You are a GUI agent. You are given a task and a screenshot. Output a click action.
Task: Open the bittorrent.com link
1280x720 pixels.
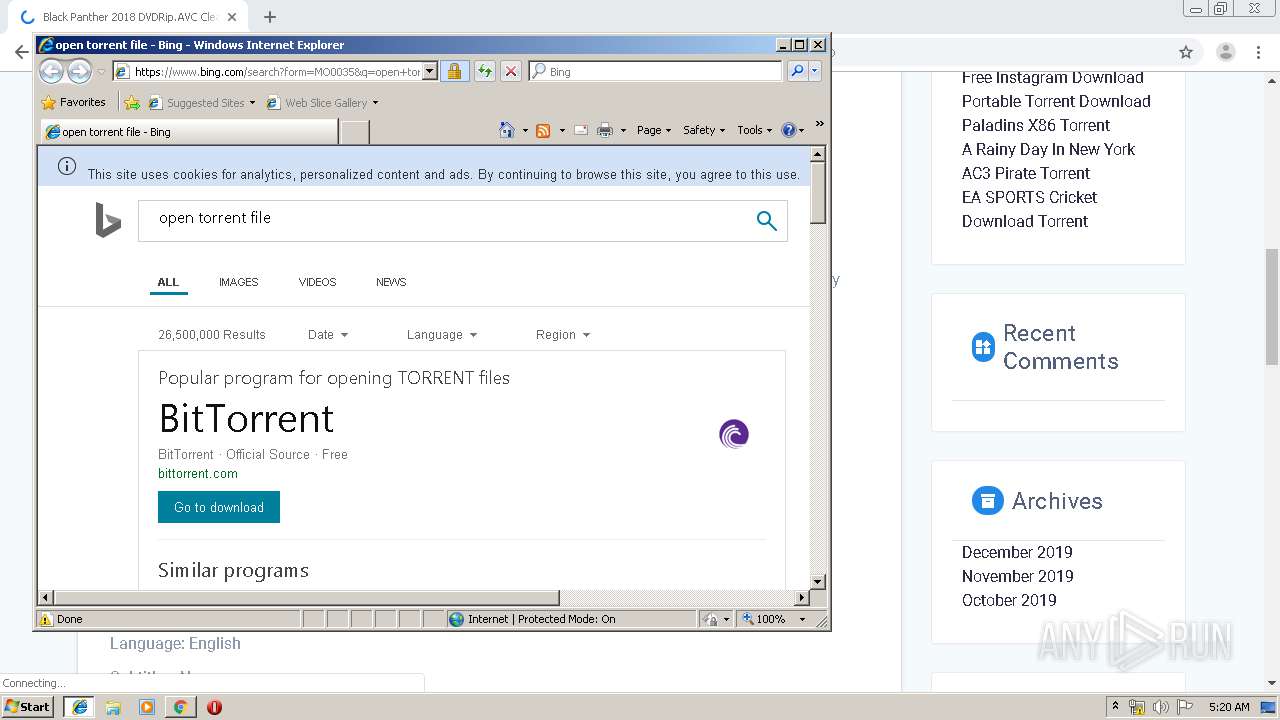pos(198,474)
